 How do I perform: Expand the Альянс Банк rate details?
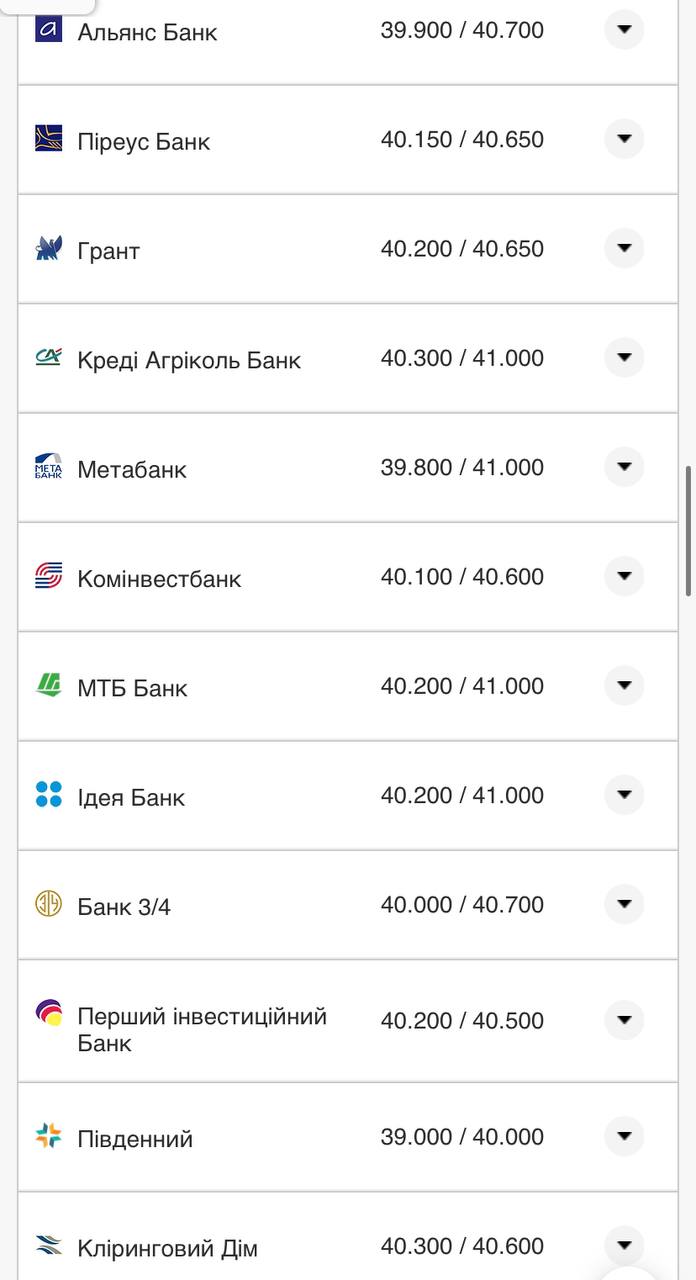624,30
